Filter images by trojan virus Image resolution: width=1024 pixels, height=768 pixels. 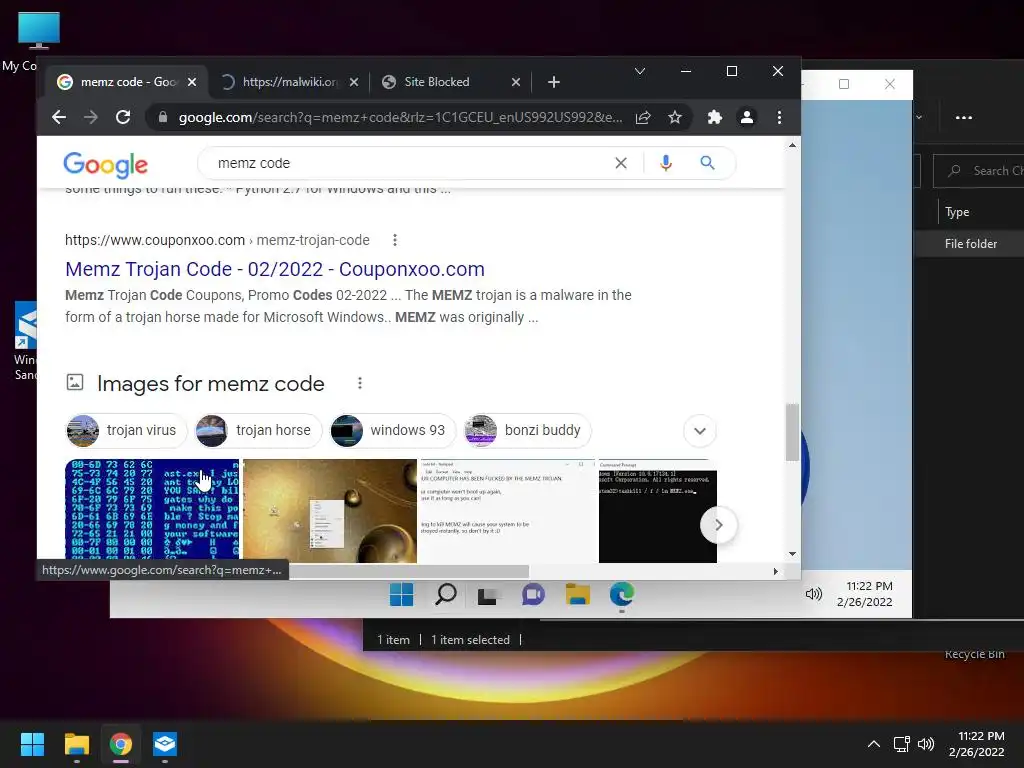point(127,430)
